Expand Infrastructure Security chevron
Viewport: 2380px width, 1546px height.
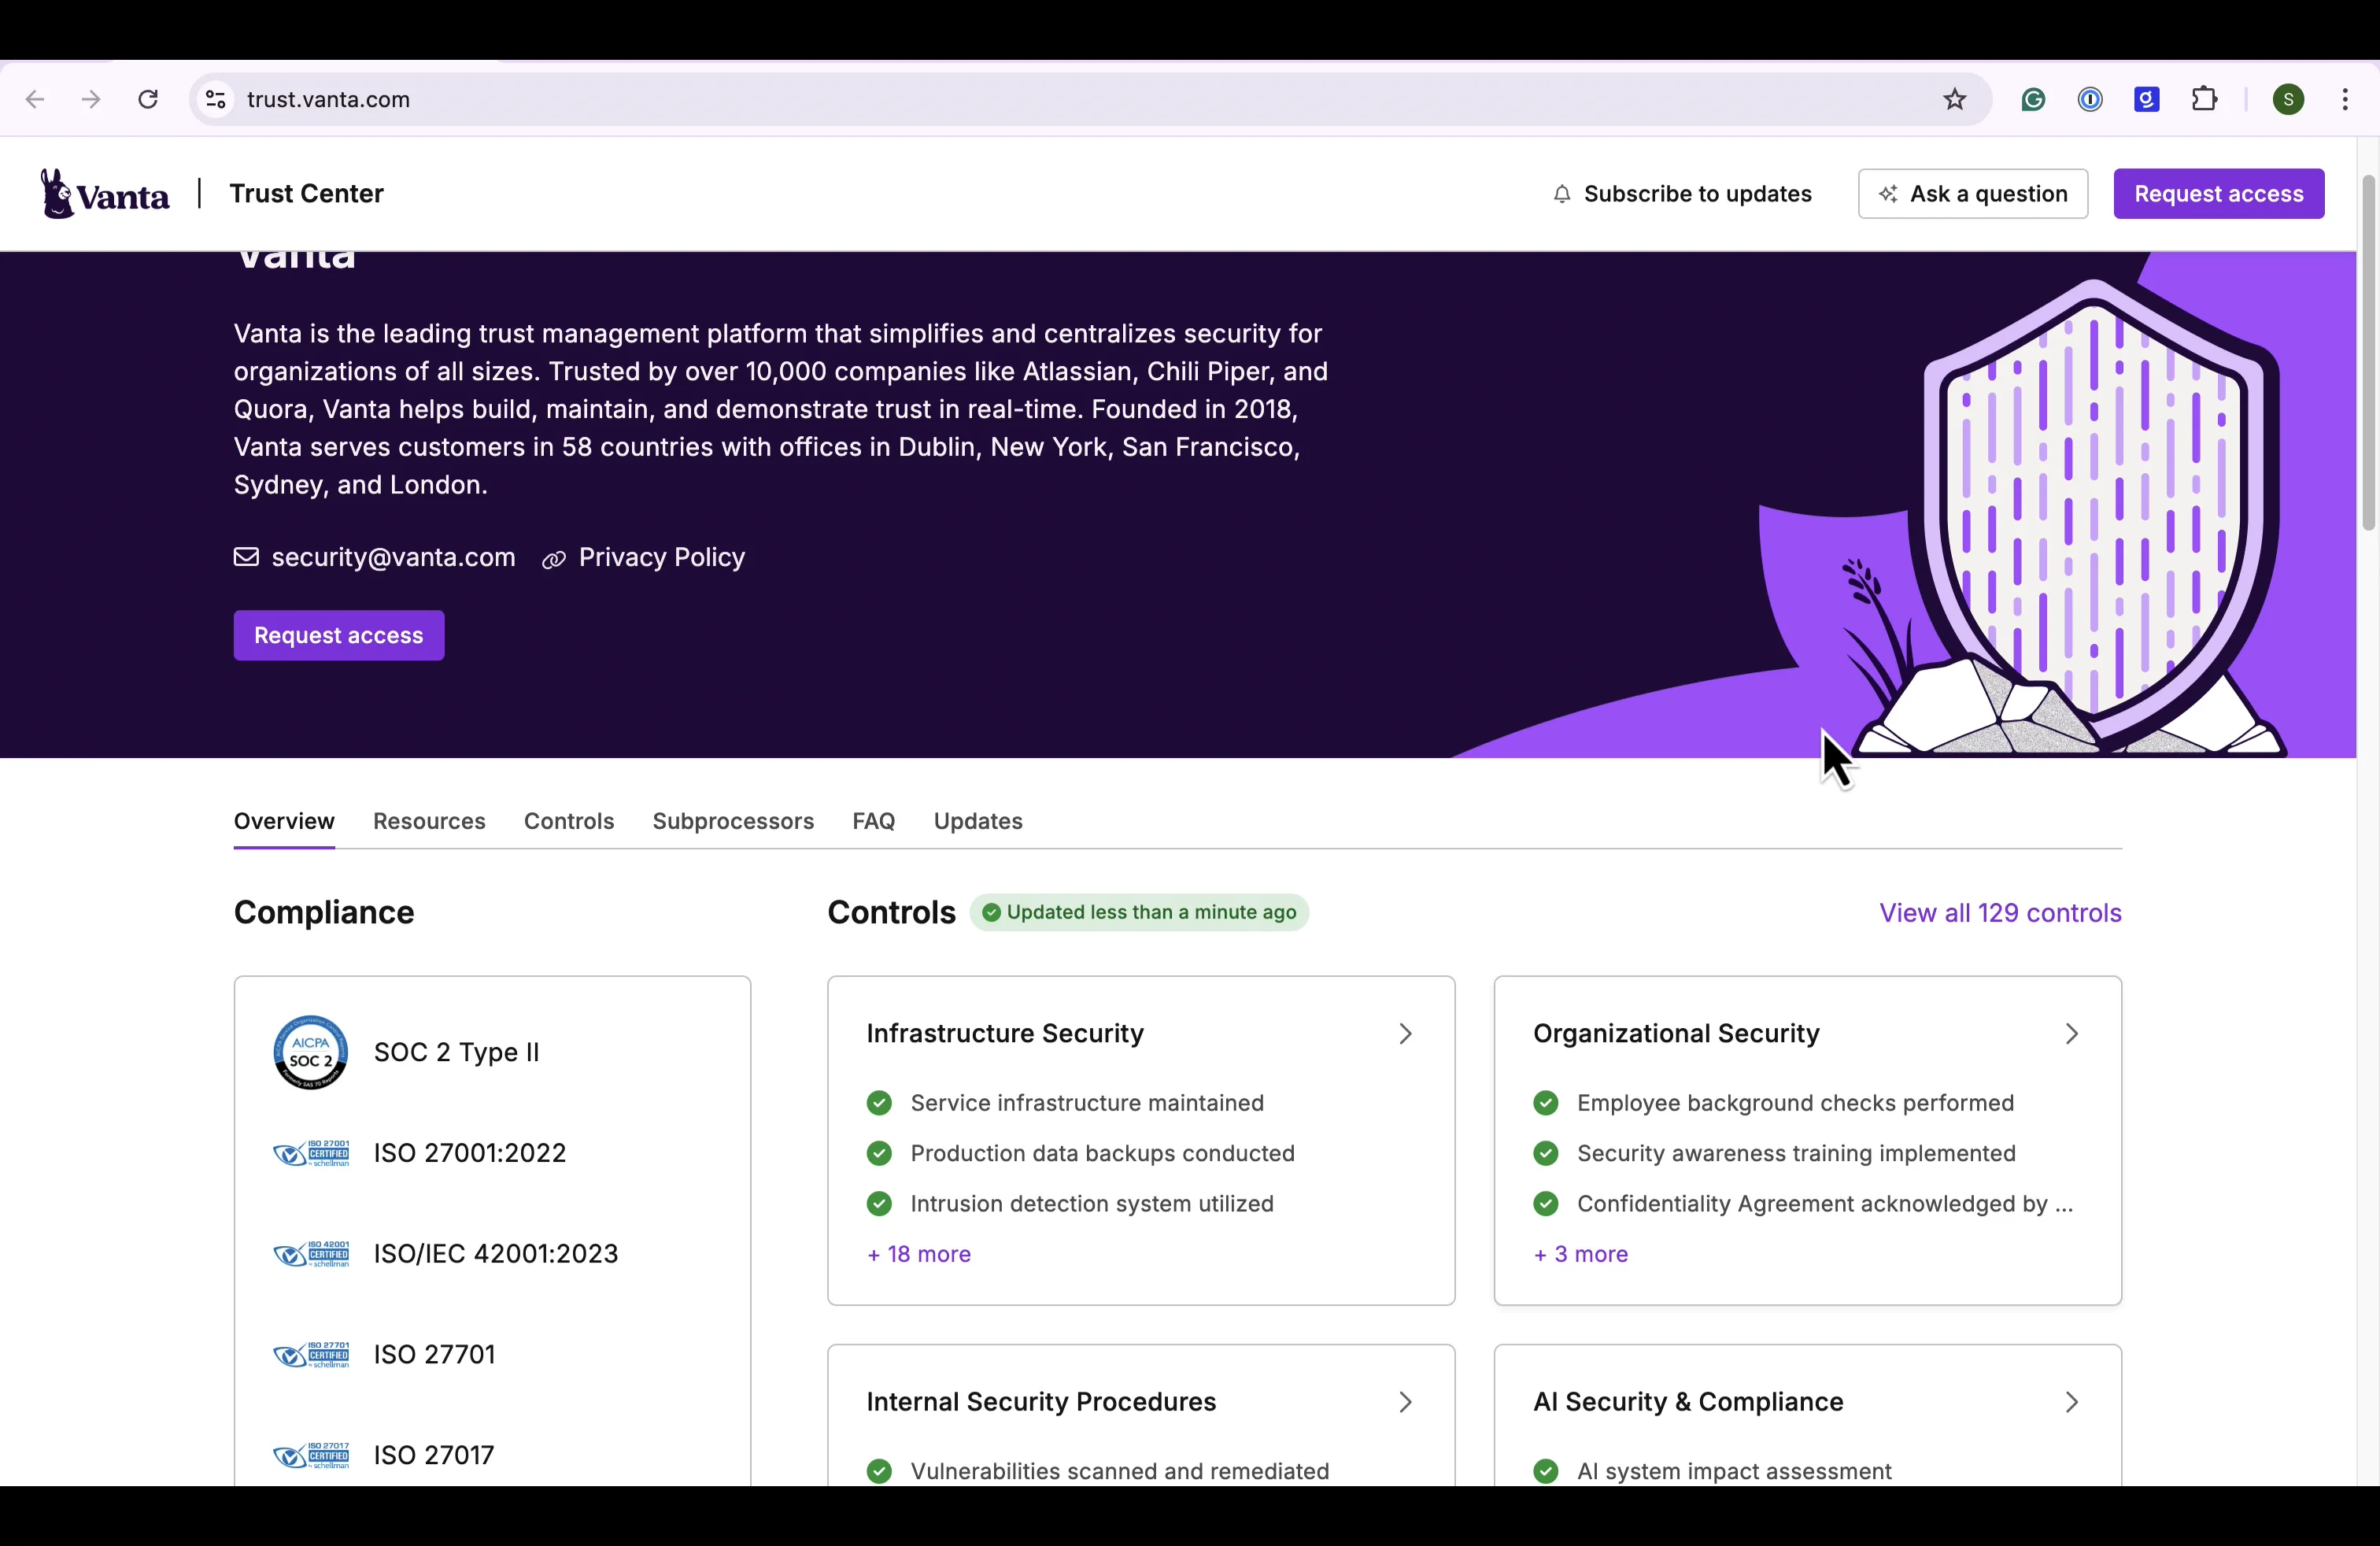click(x=1405, y=1033)
